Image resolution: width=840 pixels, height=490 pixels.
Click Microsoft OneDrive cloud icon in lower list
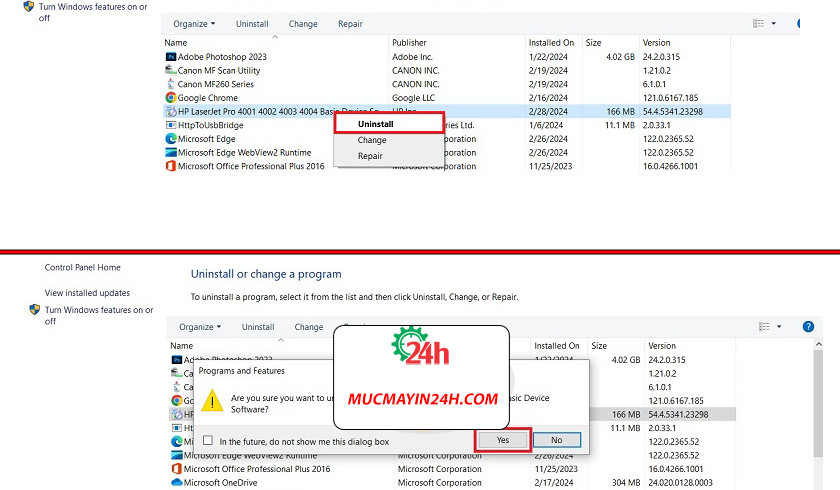click(176, 483)
